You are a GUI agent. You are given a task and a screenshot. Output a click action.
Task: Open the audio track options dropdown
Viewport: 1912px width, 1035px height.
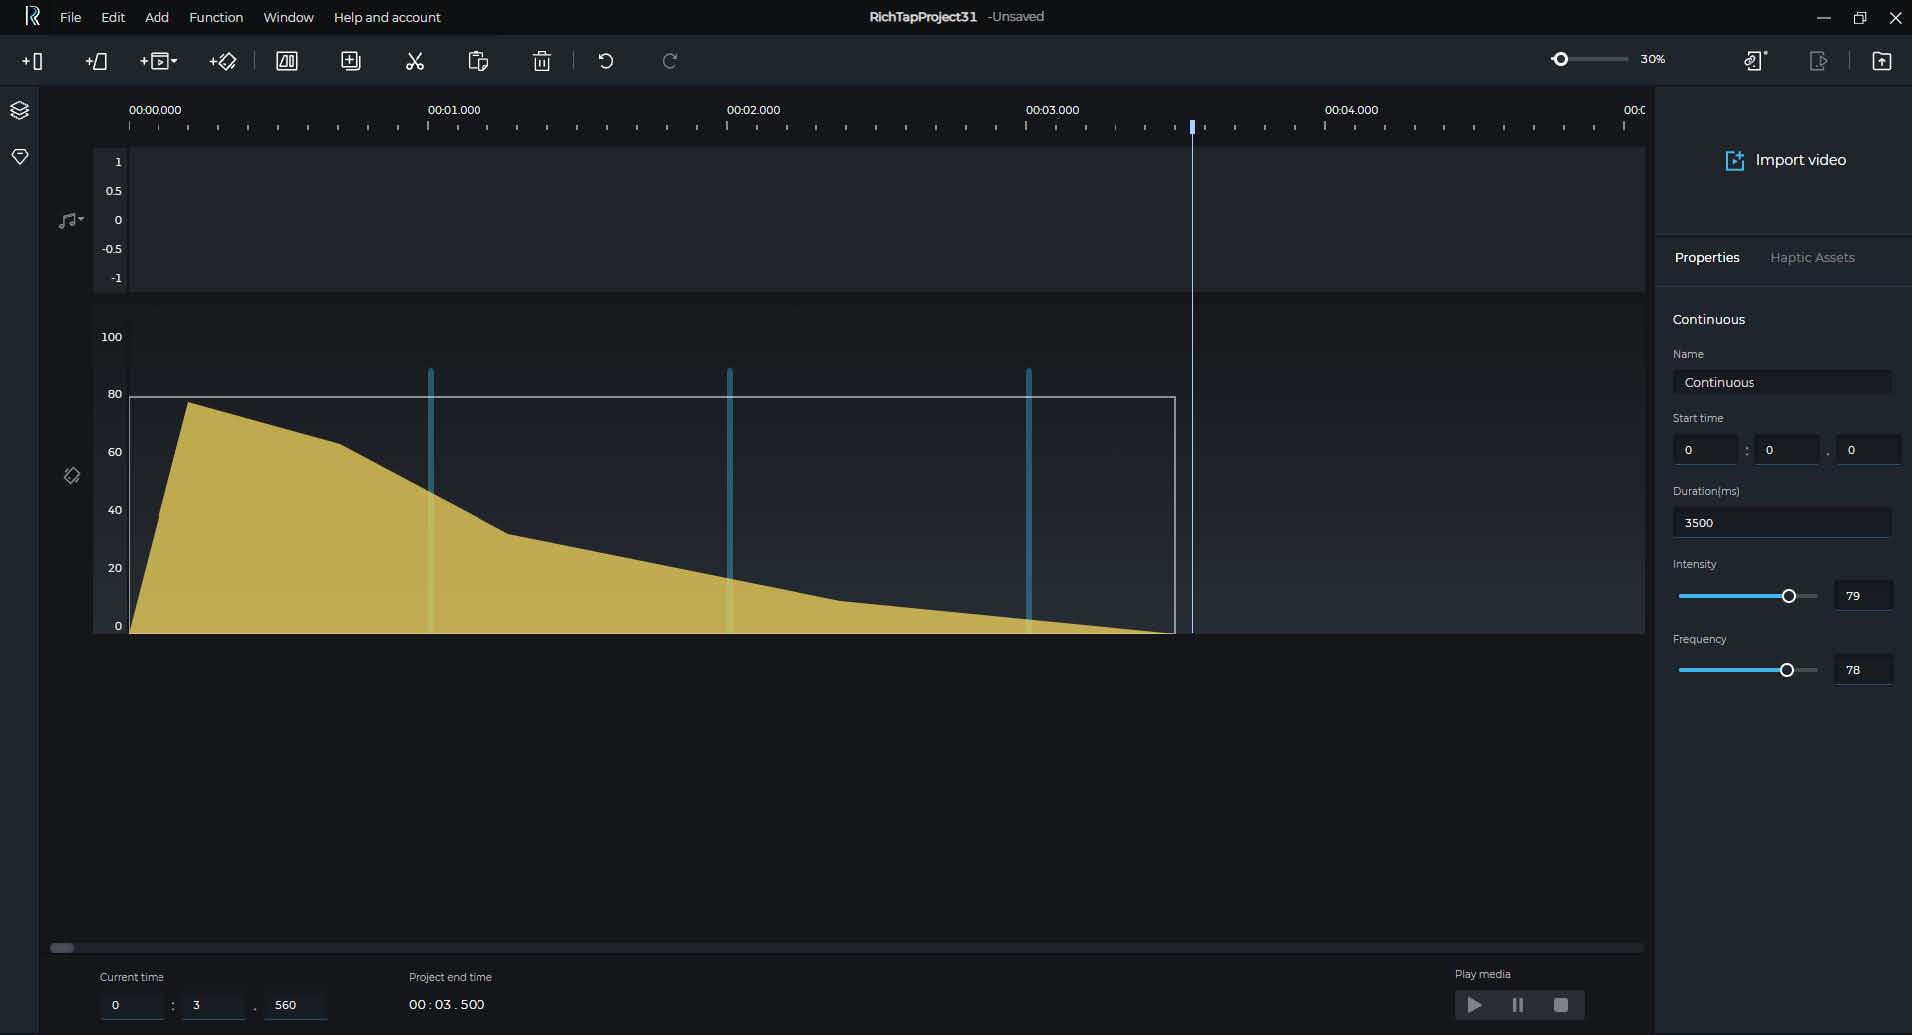click(x=70, y=220)
